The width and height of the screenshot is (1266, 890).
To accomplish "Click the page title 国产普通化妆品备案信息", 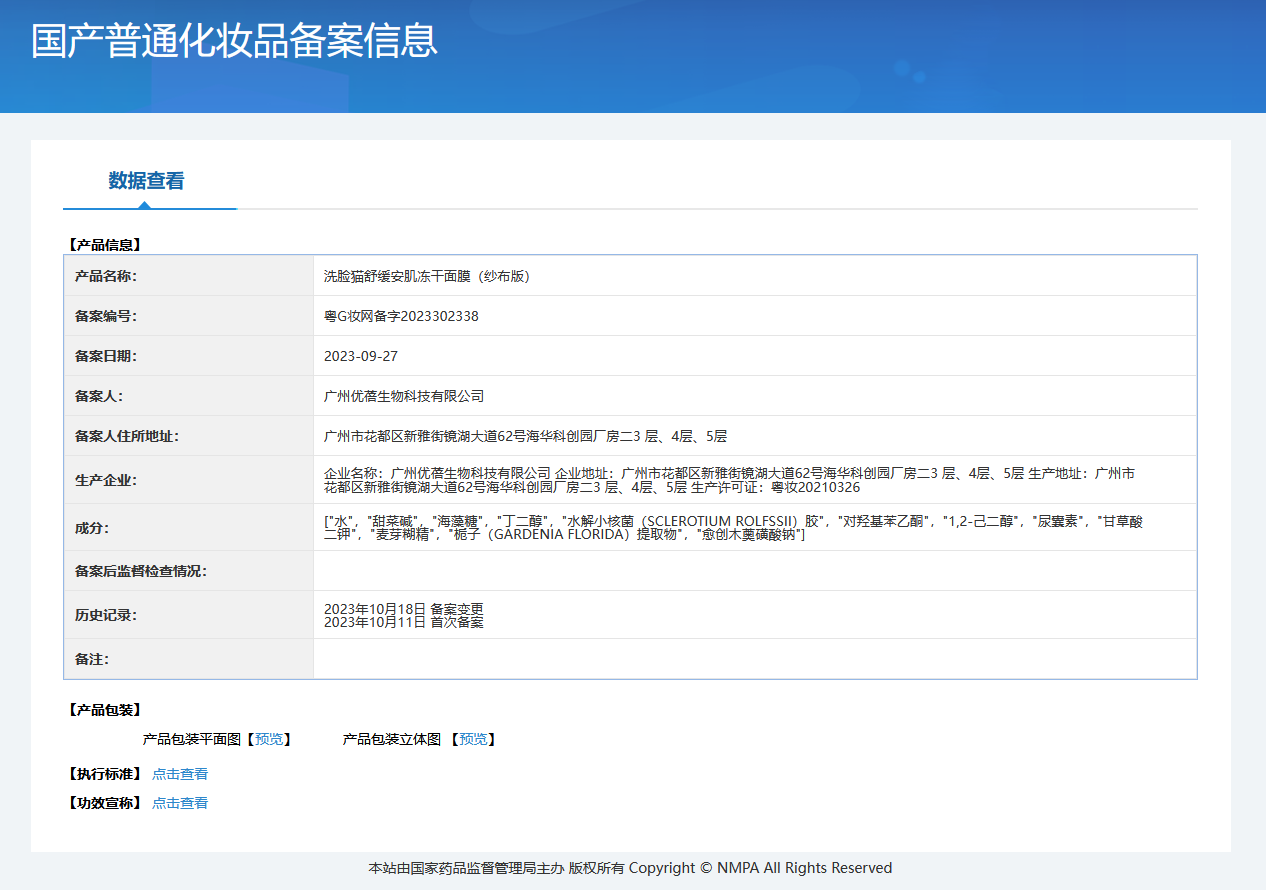I will (234, 42).
